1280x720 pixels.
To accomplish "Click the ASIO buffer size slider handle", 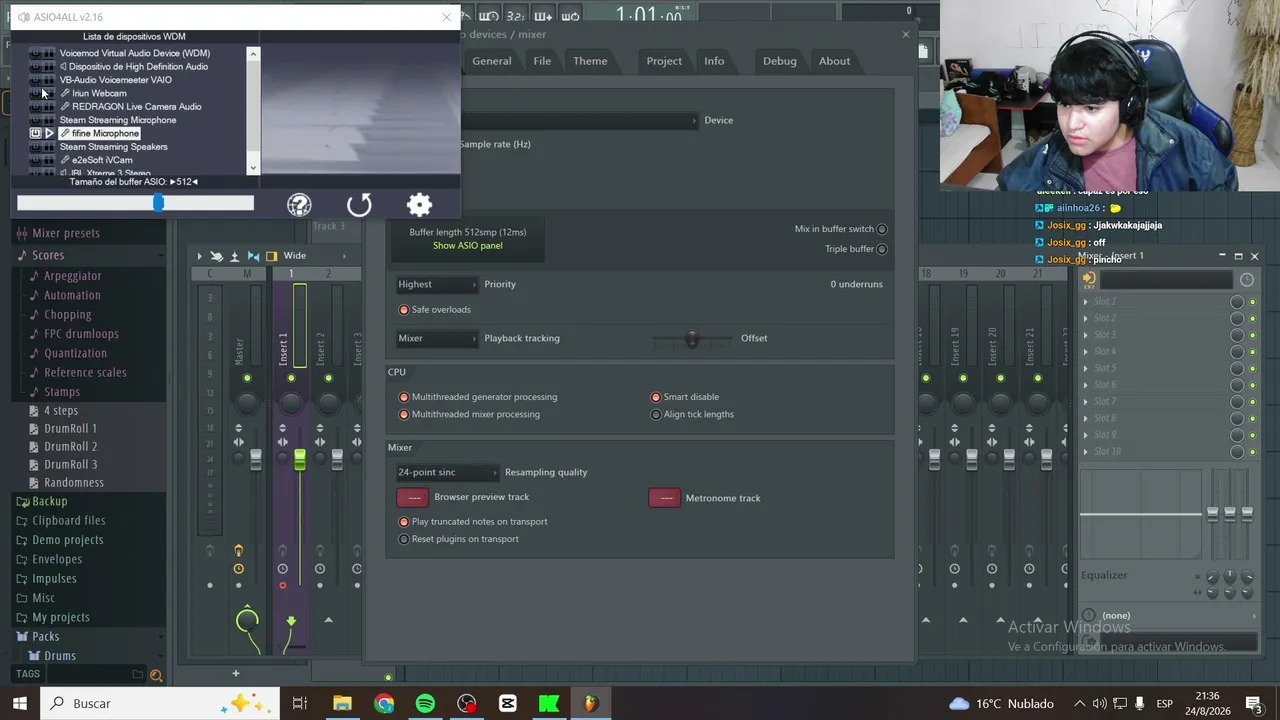I will coord(158,203).
